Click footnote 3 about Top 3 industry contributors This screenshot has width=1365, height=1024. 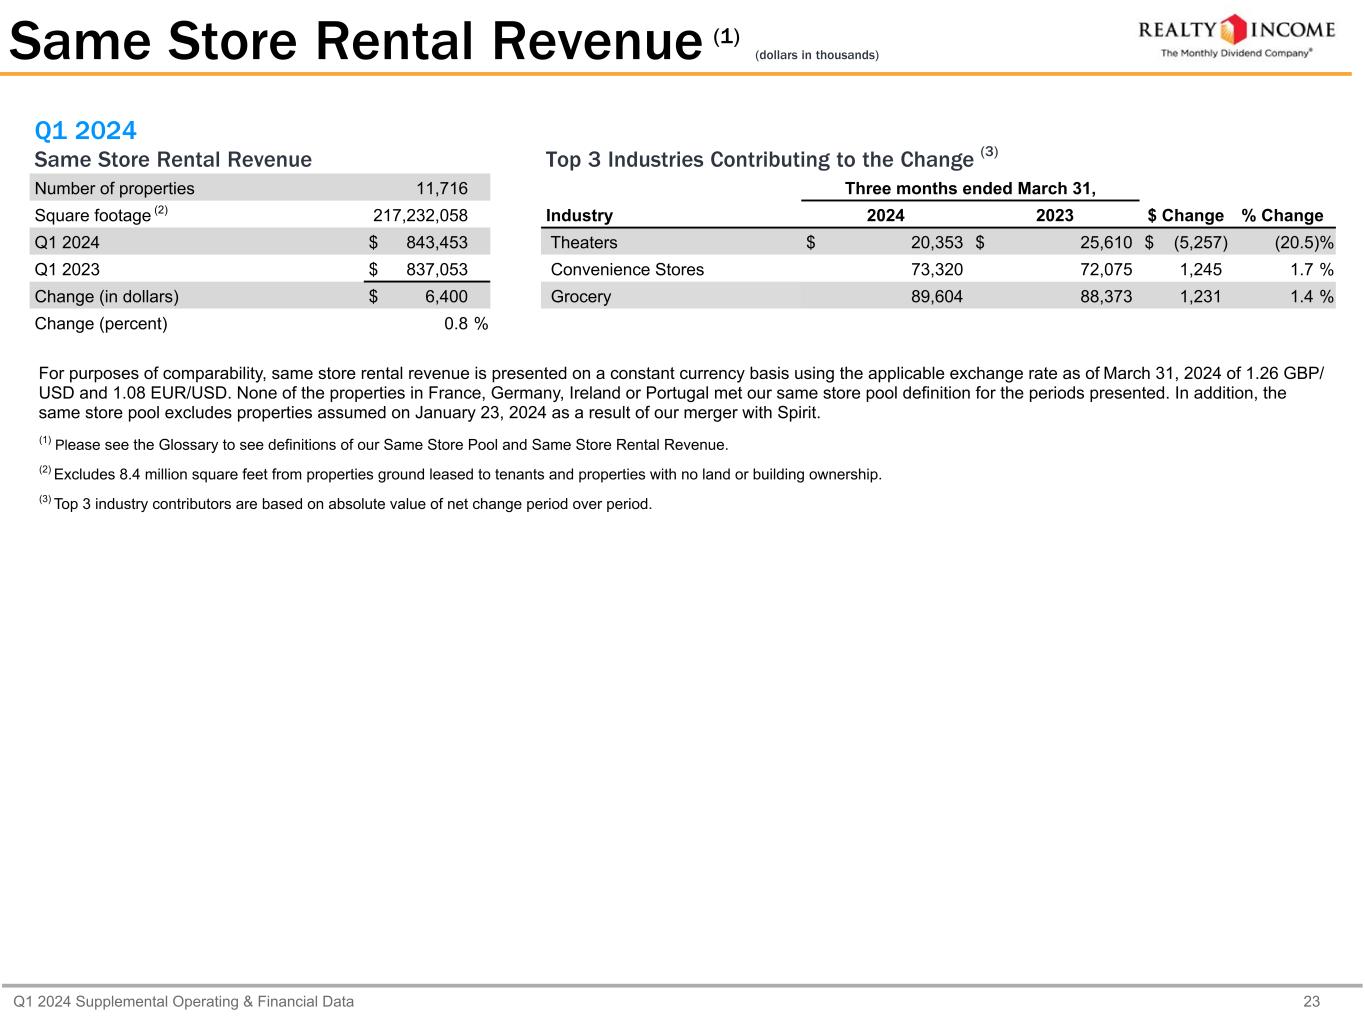coord(352,504)
